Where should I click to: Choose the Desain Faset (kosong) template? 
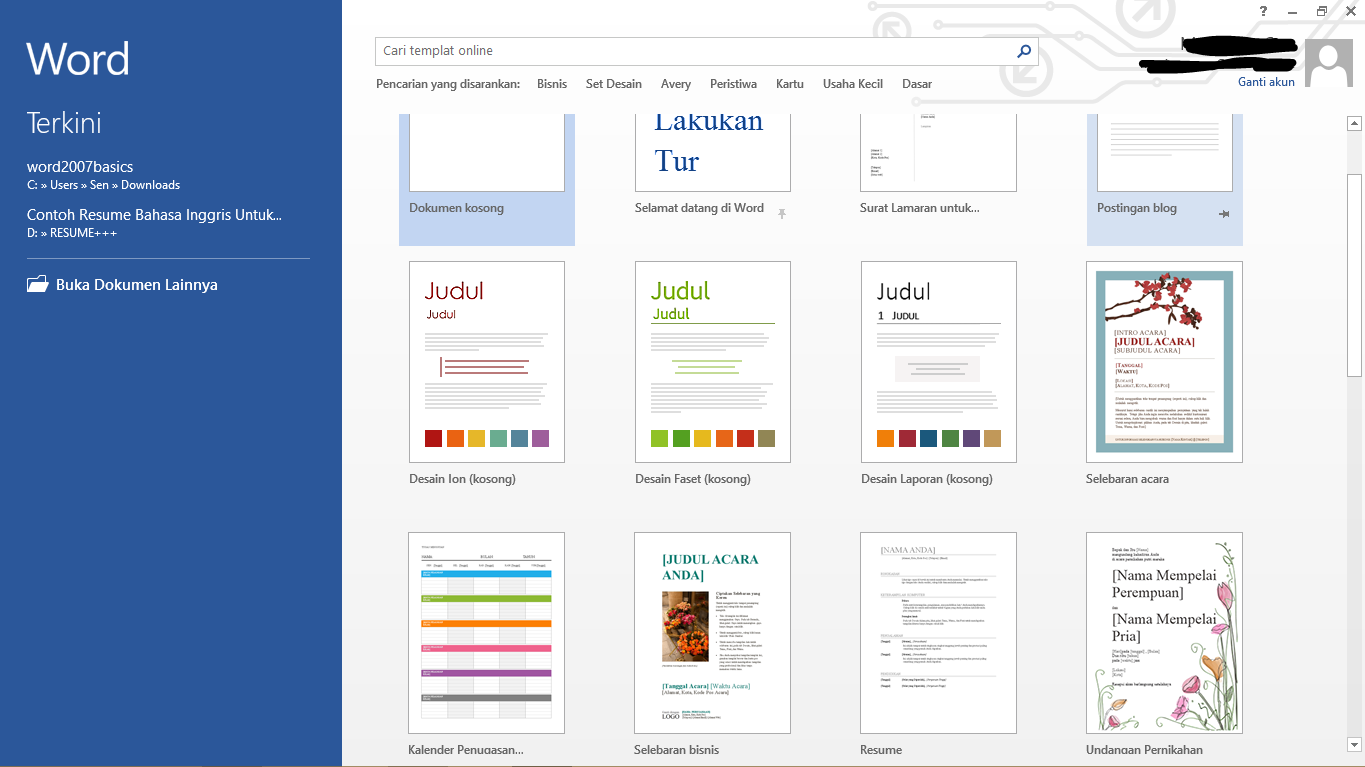(x=713, y=362)
